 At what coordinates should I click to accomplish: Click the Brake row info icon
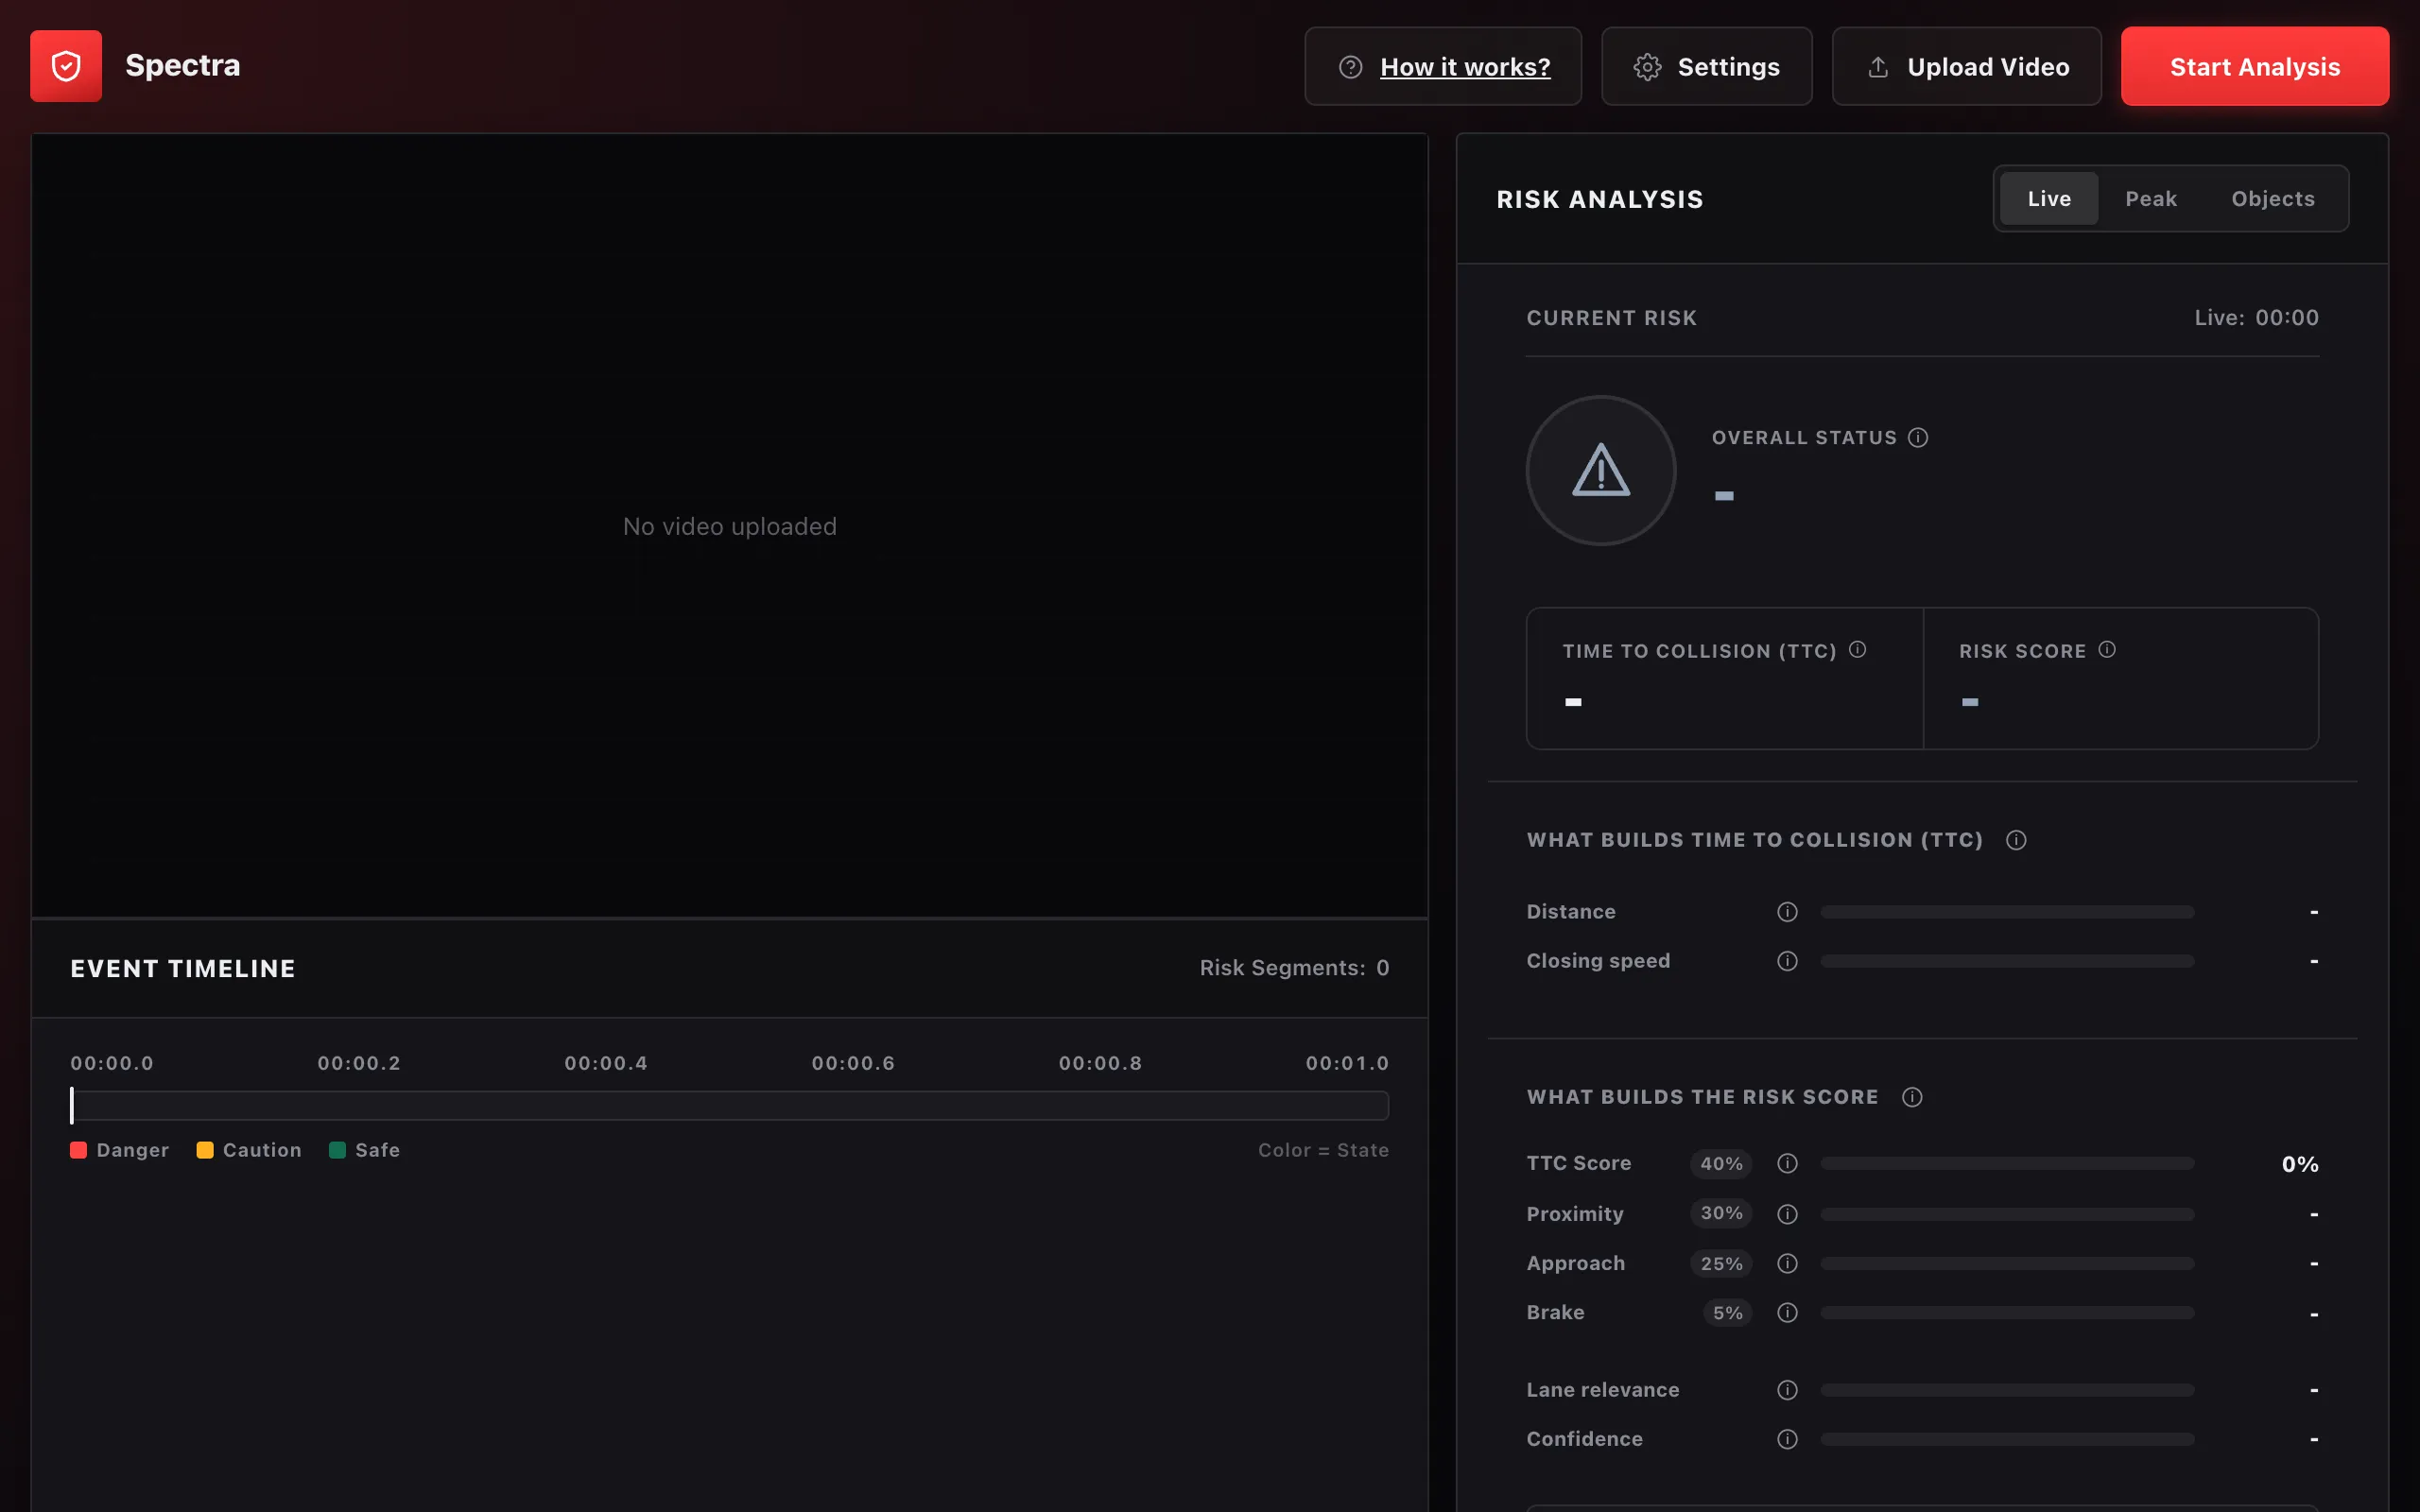coord(1787,1312)
